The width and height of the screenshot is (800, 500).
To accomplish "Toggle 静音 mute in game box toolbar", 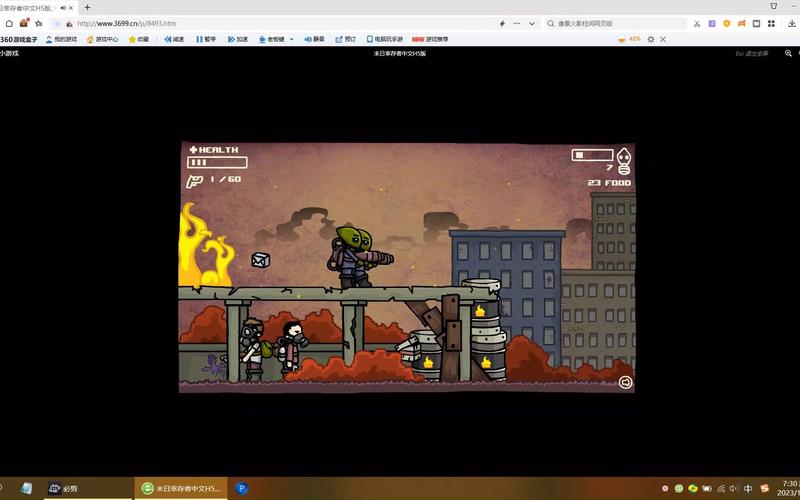I will 313,39.
